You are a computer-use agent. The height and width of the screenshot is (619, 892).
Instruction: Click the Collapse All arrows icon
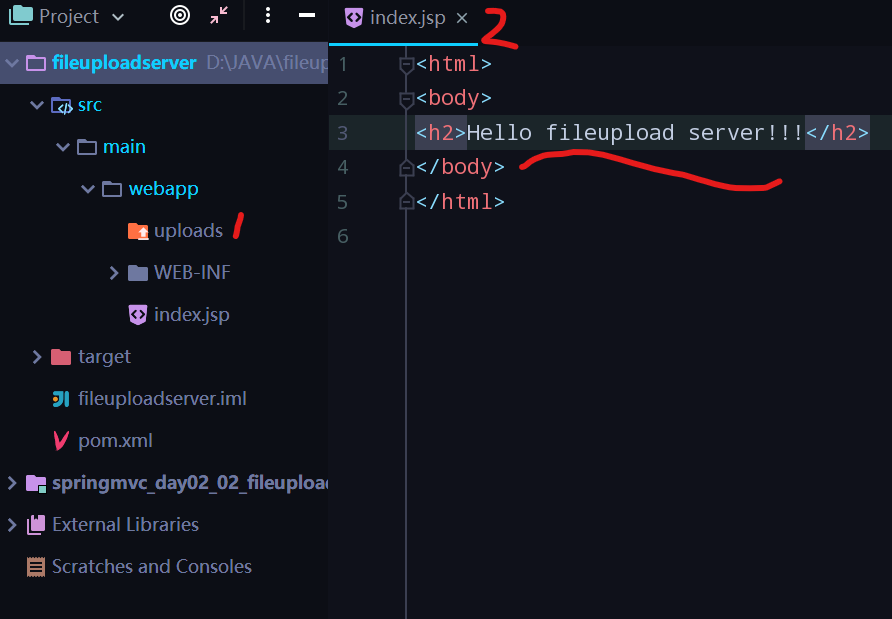click(219, 15)
